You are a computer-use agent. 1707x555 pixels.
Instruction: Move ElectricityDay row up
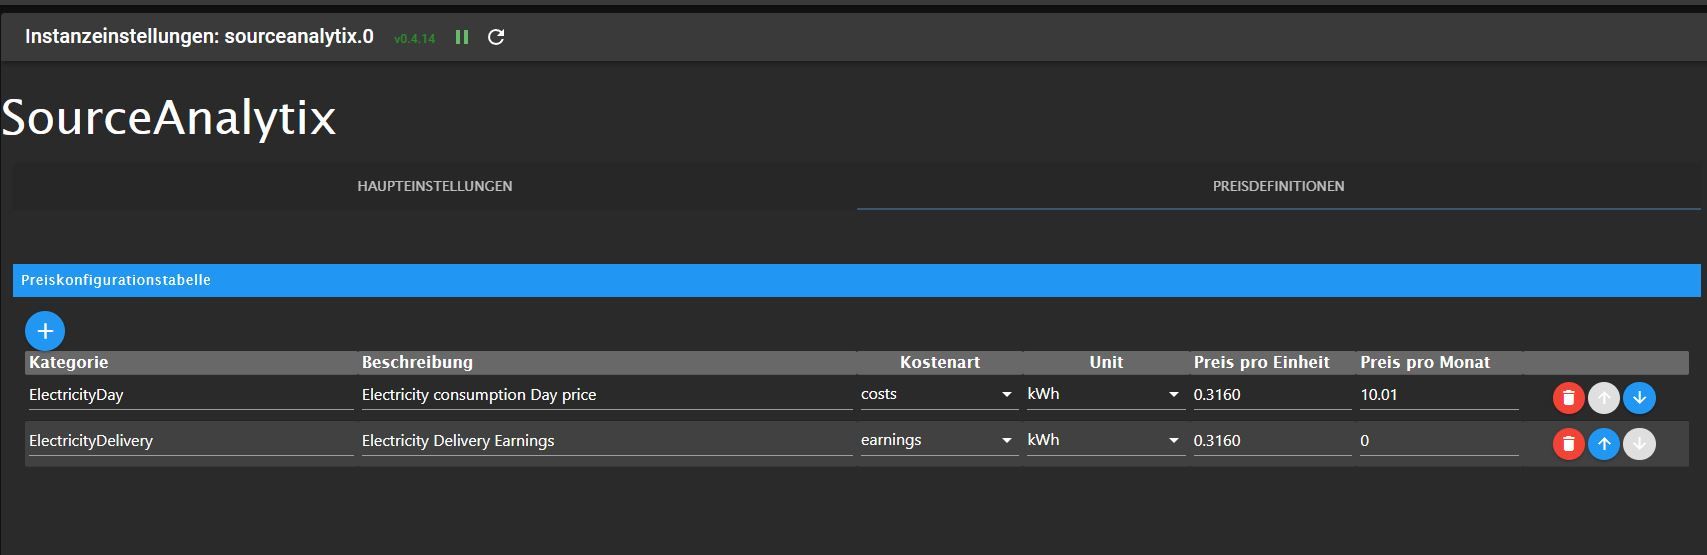click(1604, 398)
